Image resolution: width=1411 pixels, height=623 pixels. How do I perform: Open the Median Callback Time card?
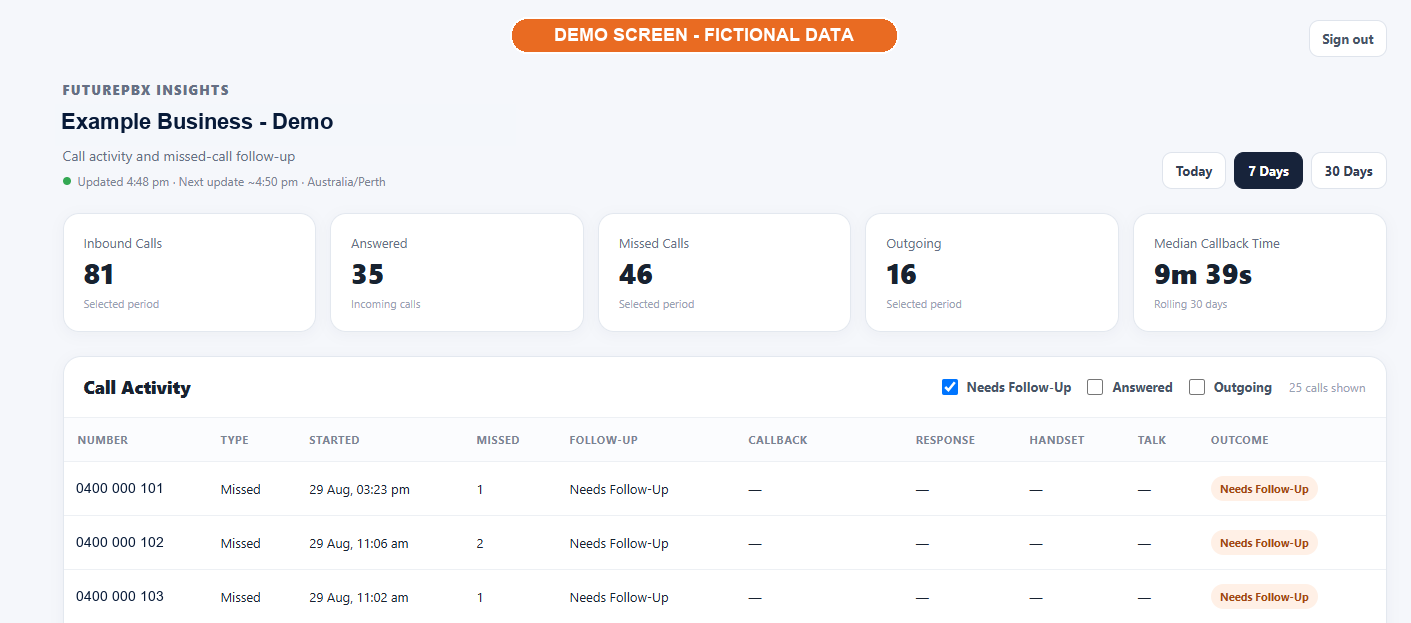coord(1260,272)
